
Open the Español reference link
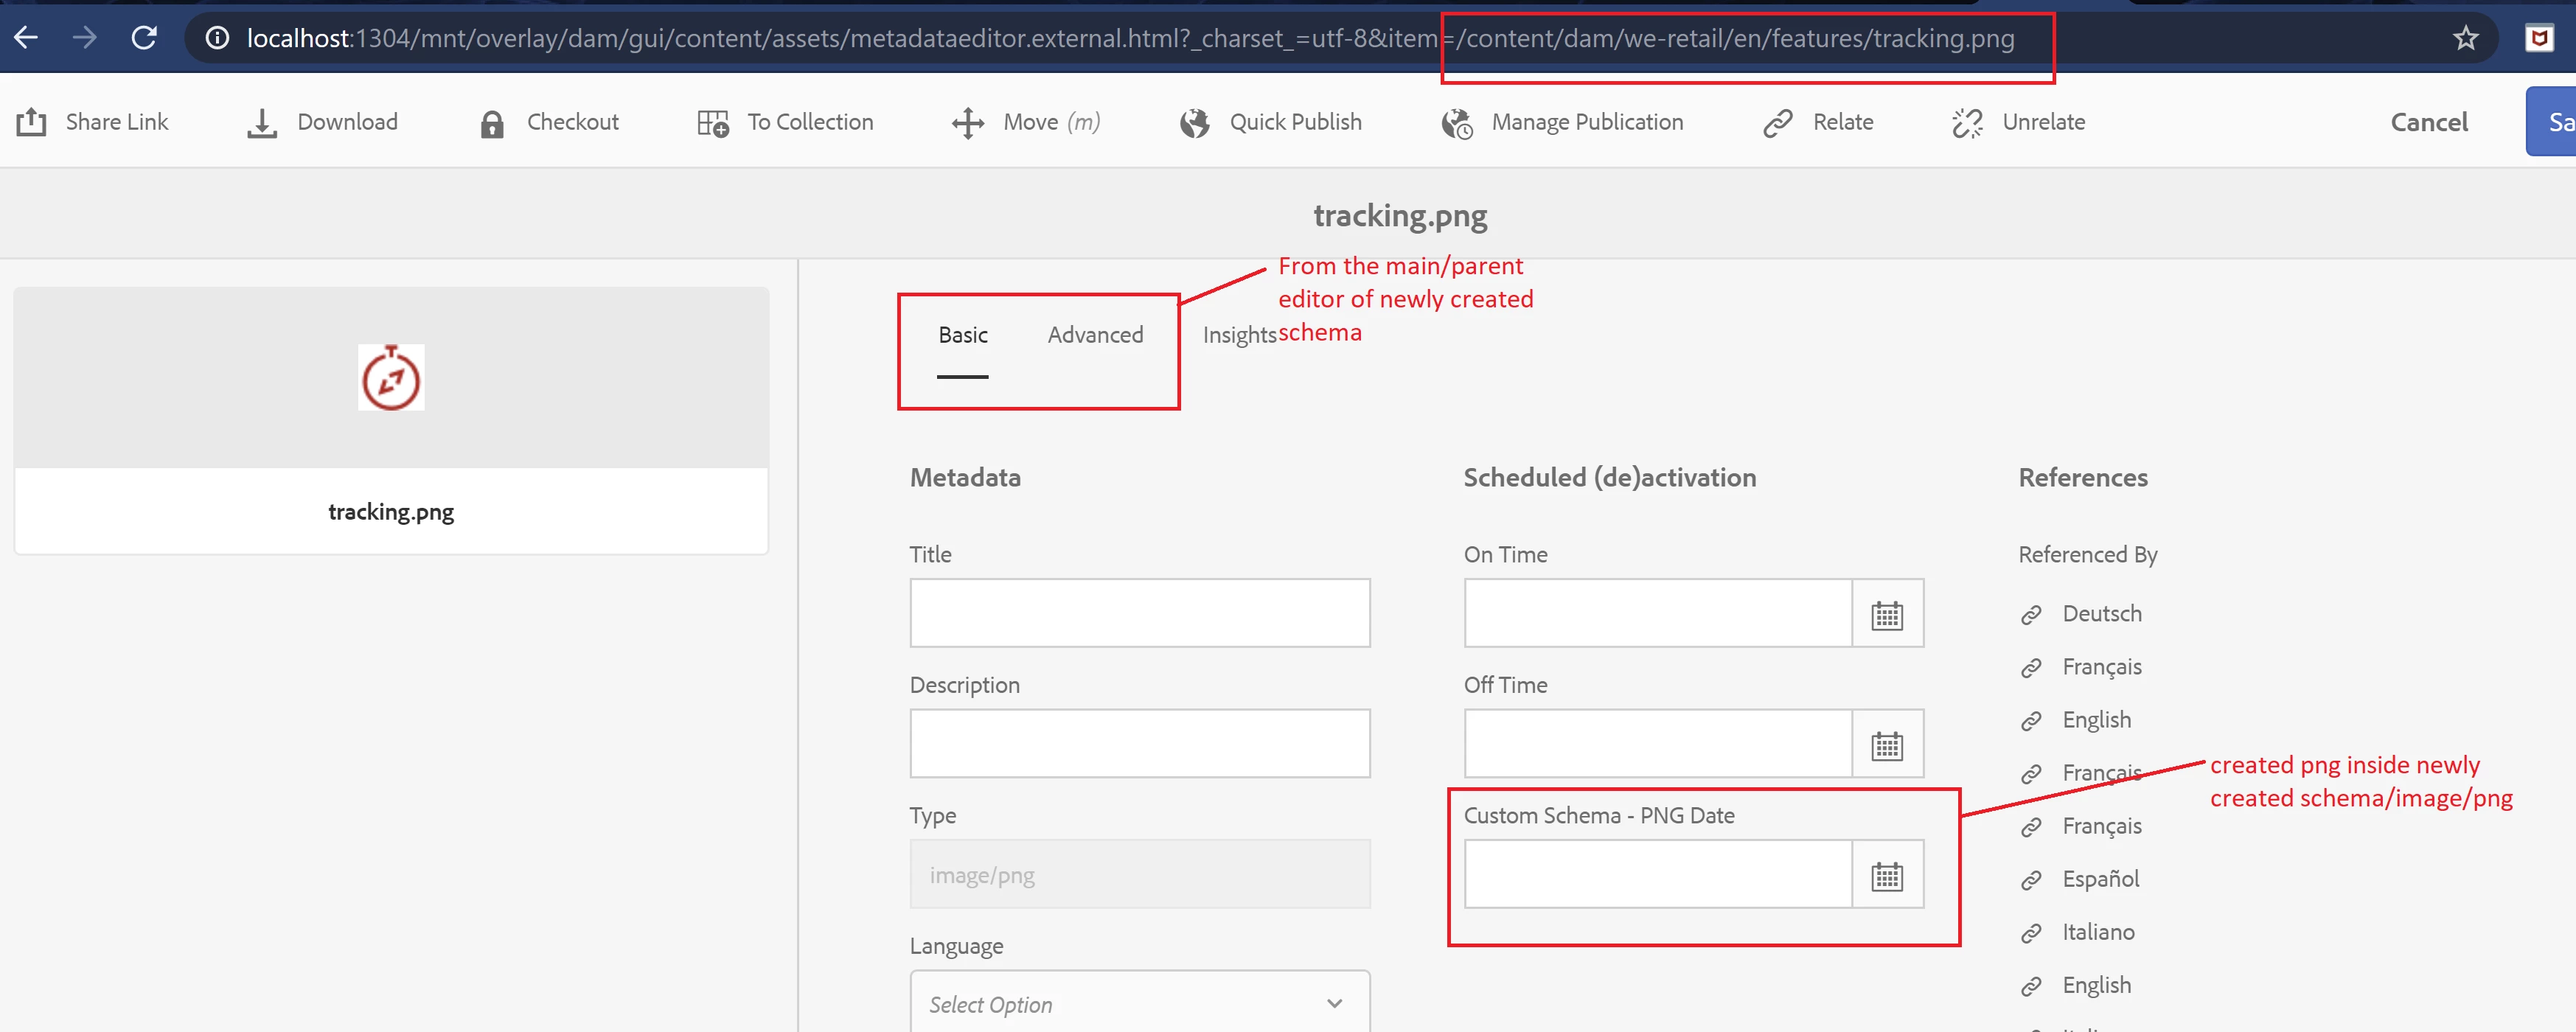[2100, 879]
